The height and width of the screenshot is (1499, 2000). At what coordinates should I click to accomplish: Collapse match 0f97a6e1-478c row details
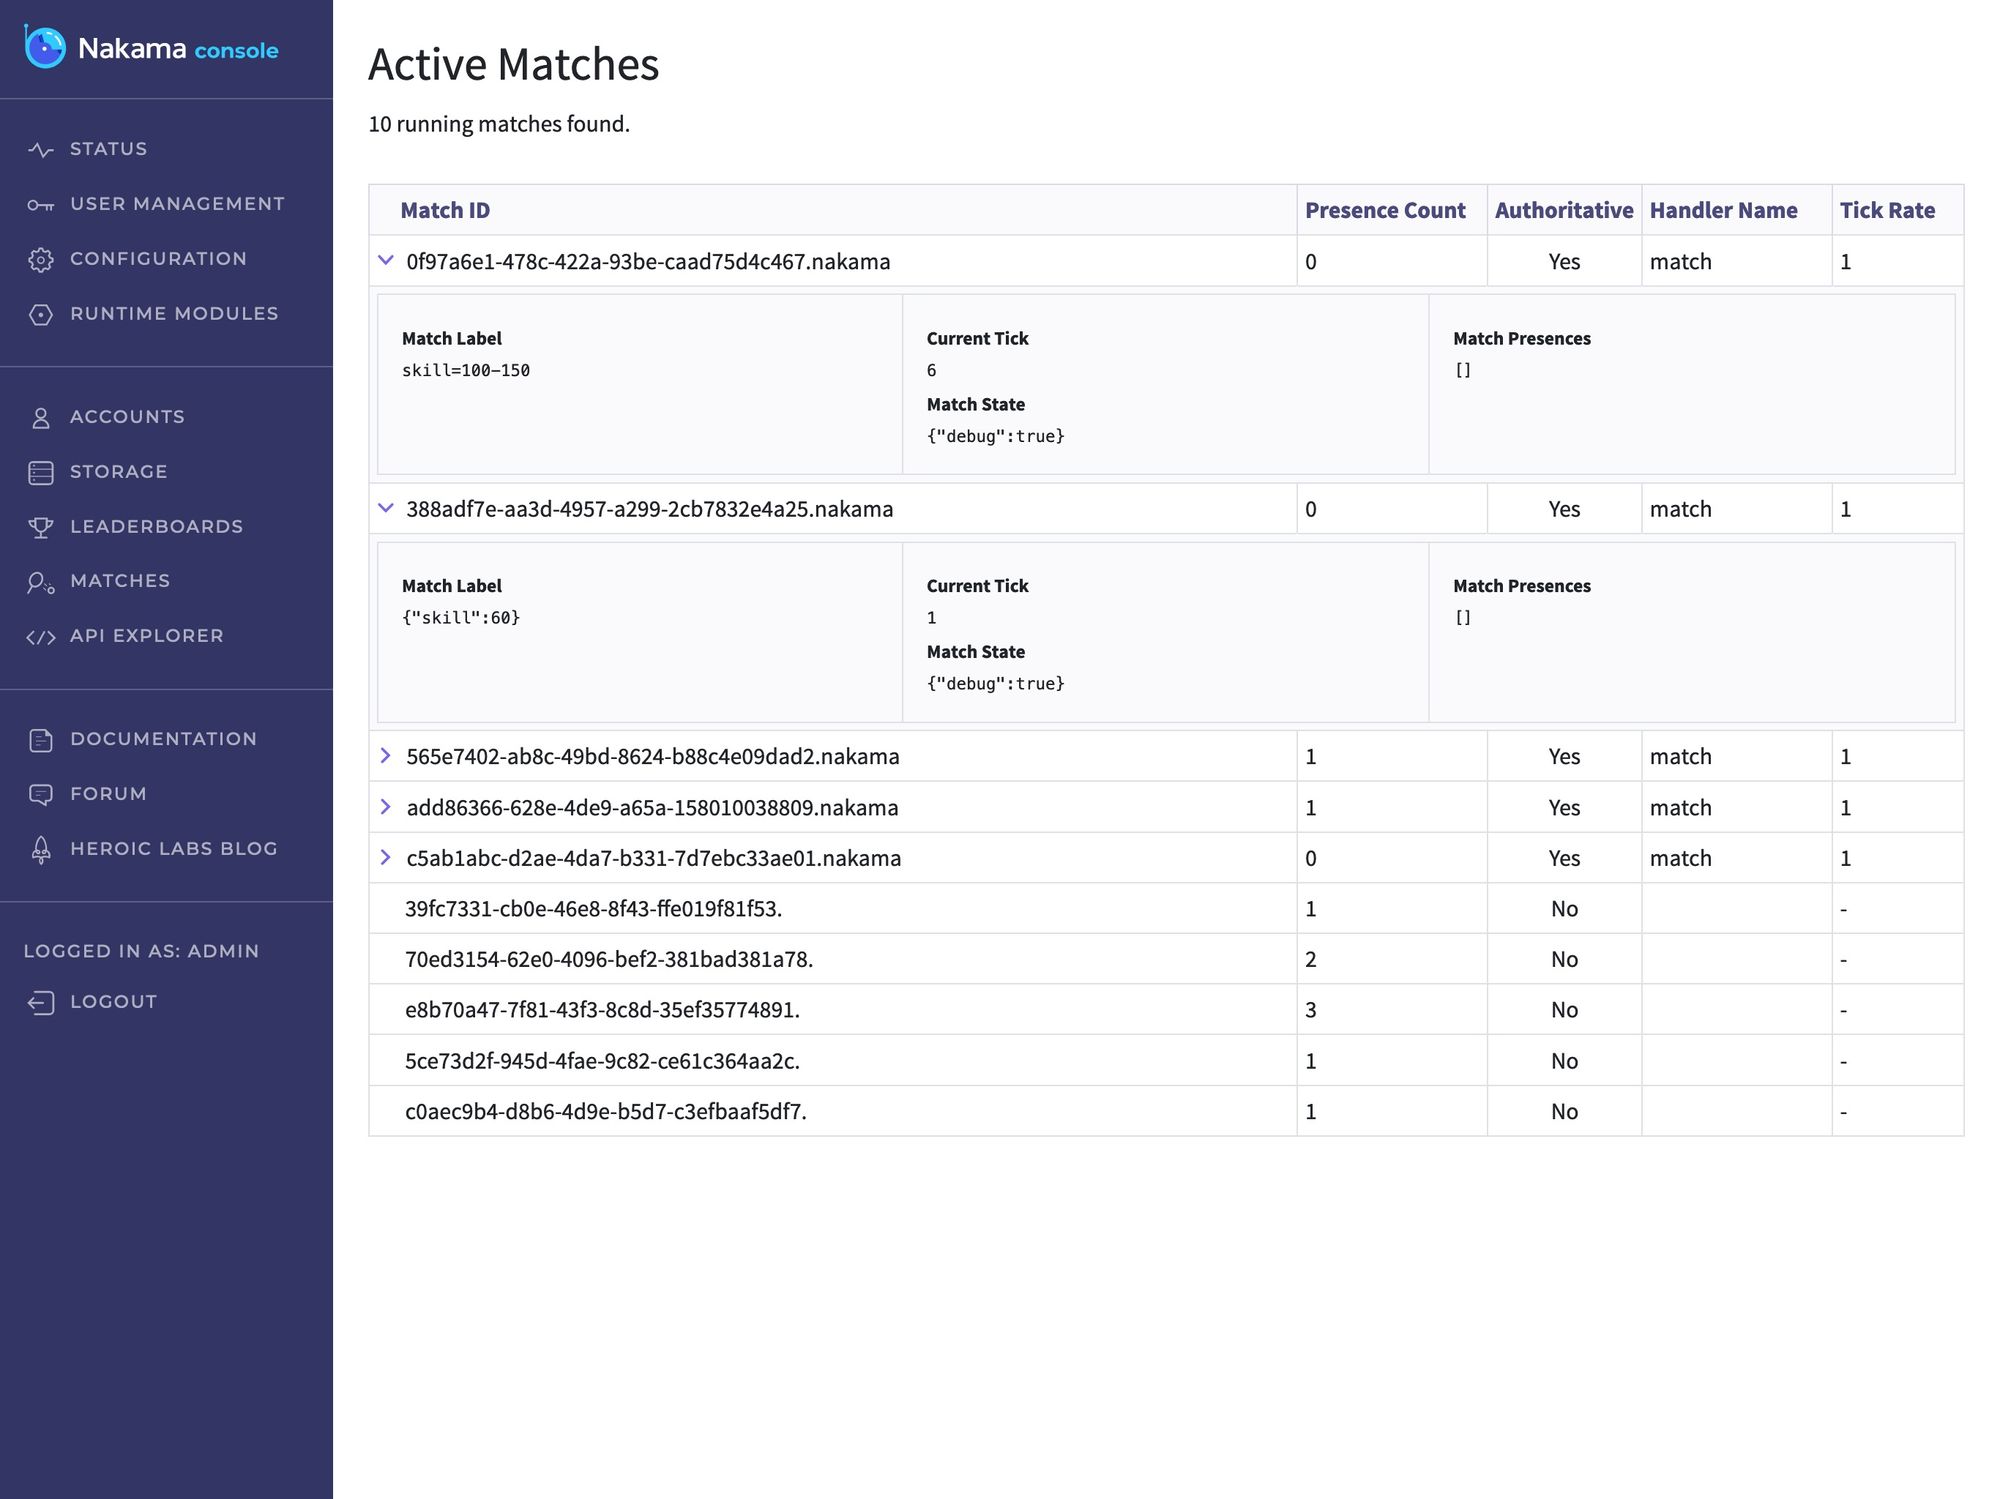click(x=386, y=260)
